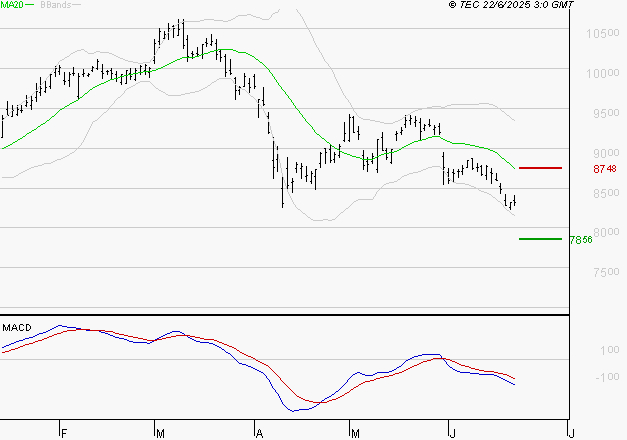This screenshot has width=627, height=440.
Task: Click the A month marker on time axis
Action: point(260,434)
